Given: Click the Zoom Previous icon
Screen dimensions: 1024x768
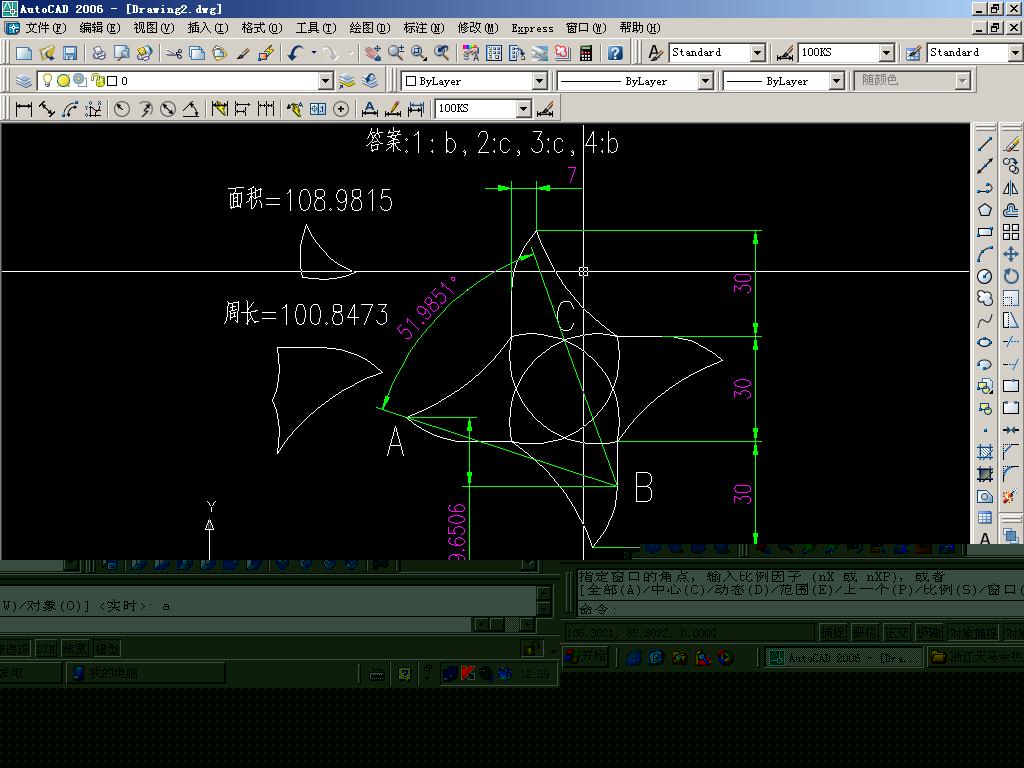Looking at the screenshot, I should click(x=442, y=54).
